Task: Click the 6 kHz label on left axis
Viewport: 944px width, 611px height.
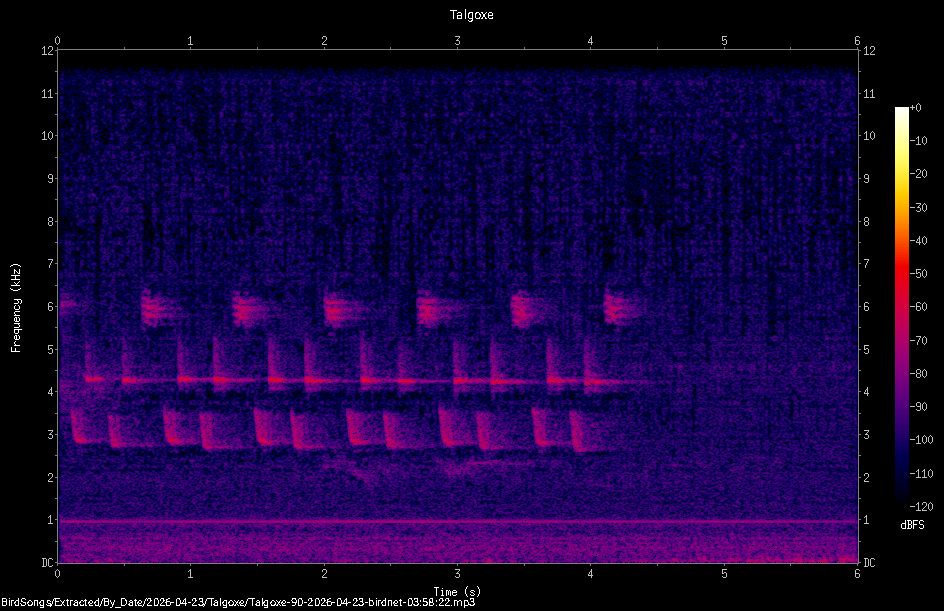Action: point(50,306)
